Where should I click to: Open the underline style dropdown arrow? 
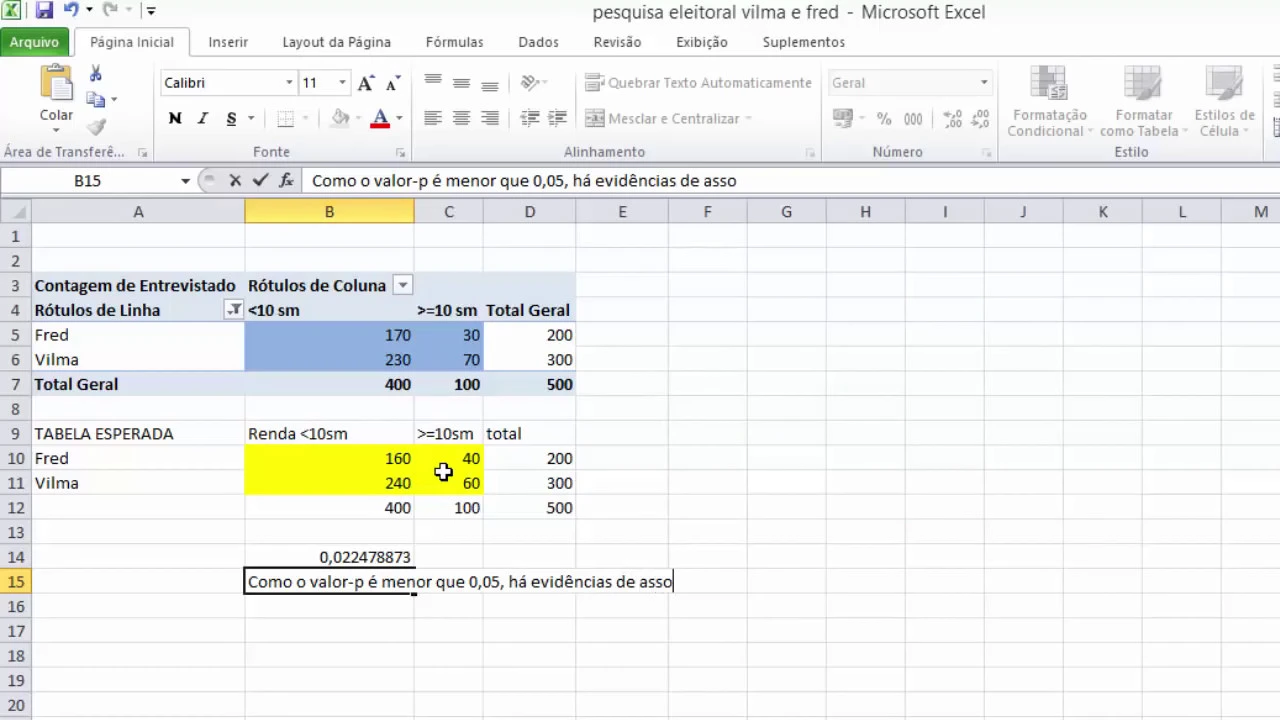click(250, 118)
